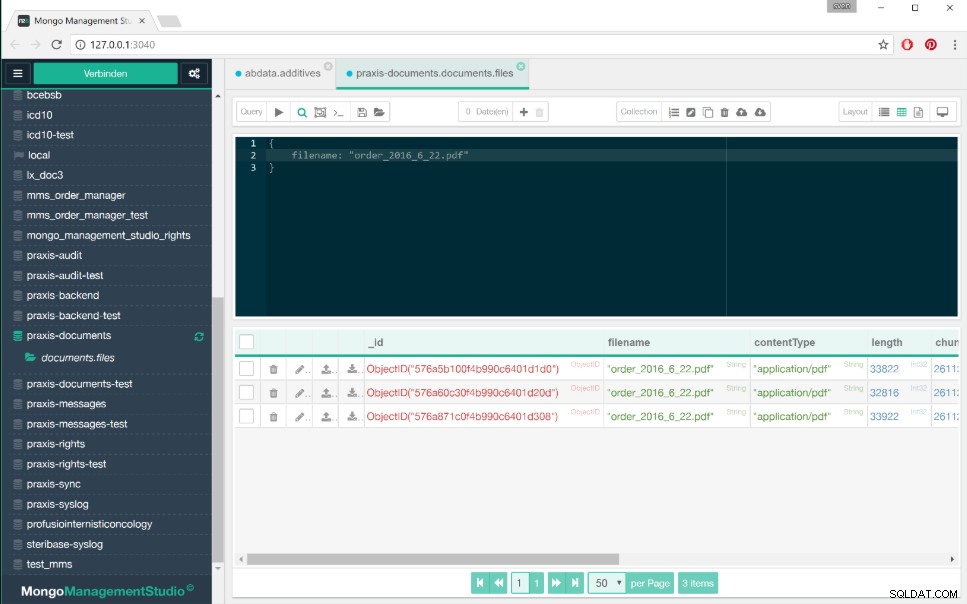Upload file for row ID ending 1d308

point(327,417)
